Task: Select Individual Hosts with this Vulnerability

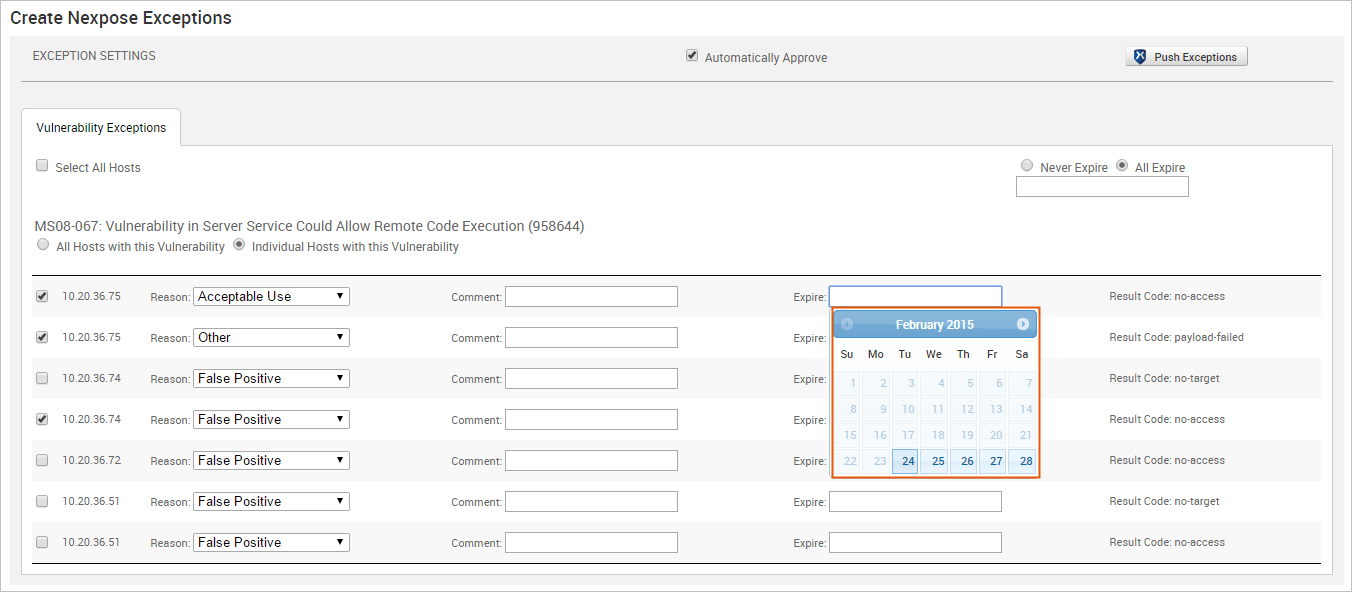Action: (239, 245)
